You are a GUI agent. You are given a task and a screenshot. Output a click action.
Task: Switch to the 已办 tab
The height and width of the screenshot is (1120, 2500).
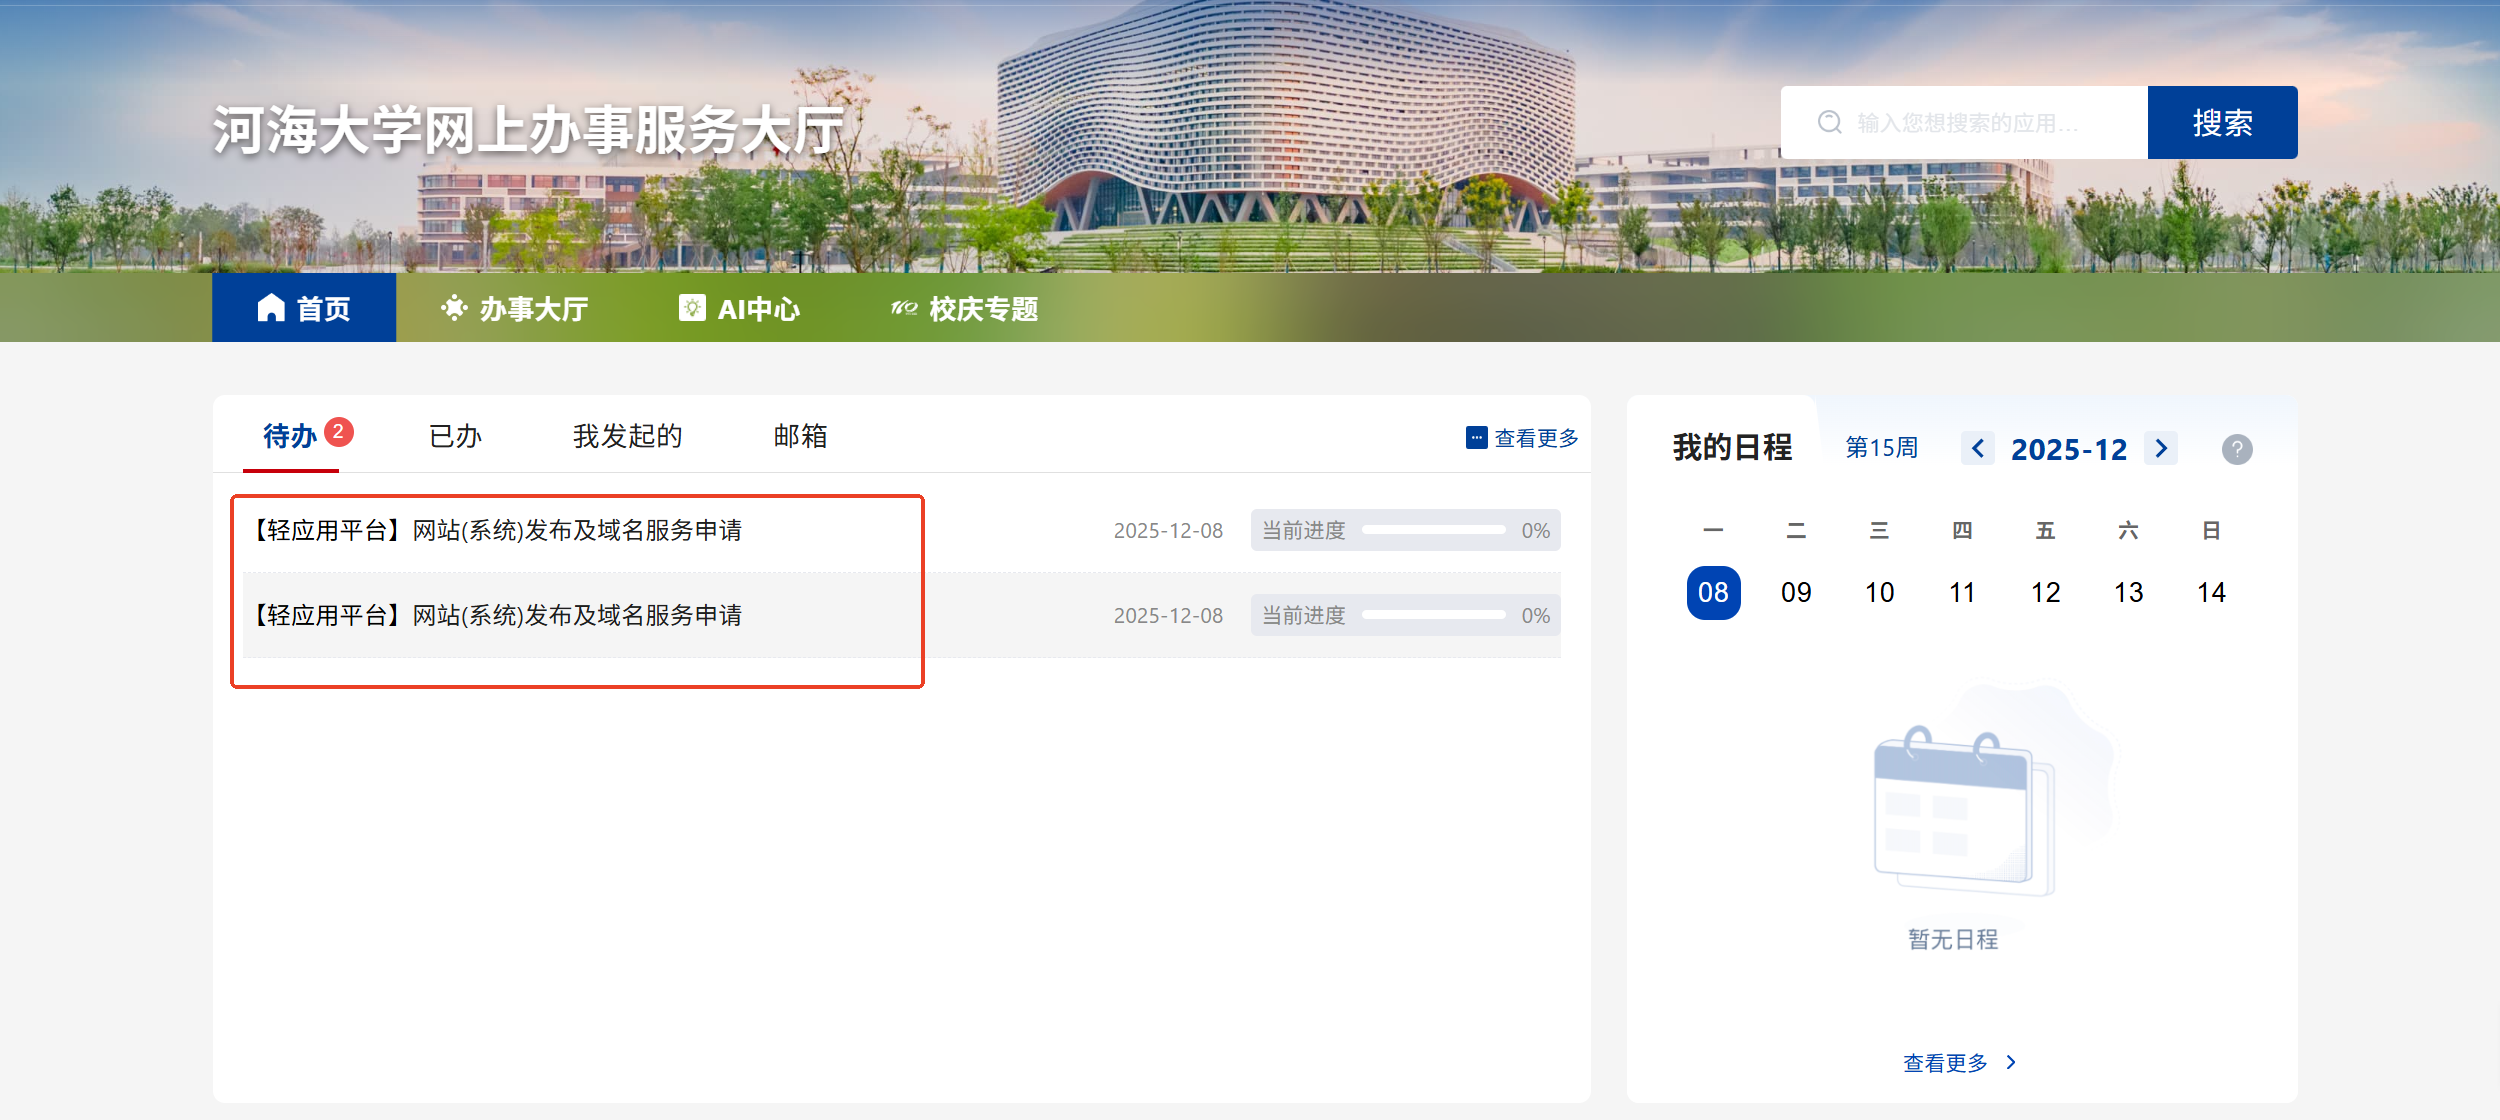pyautogui.click(x=455, y=437)
